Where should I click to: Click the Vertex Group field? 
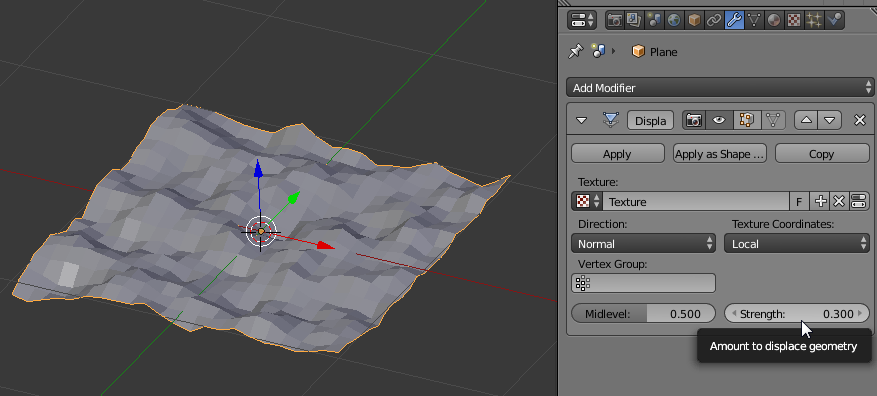tap(643, 283)
